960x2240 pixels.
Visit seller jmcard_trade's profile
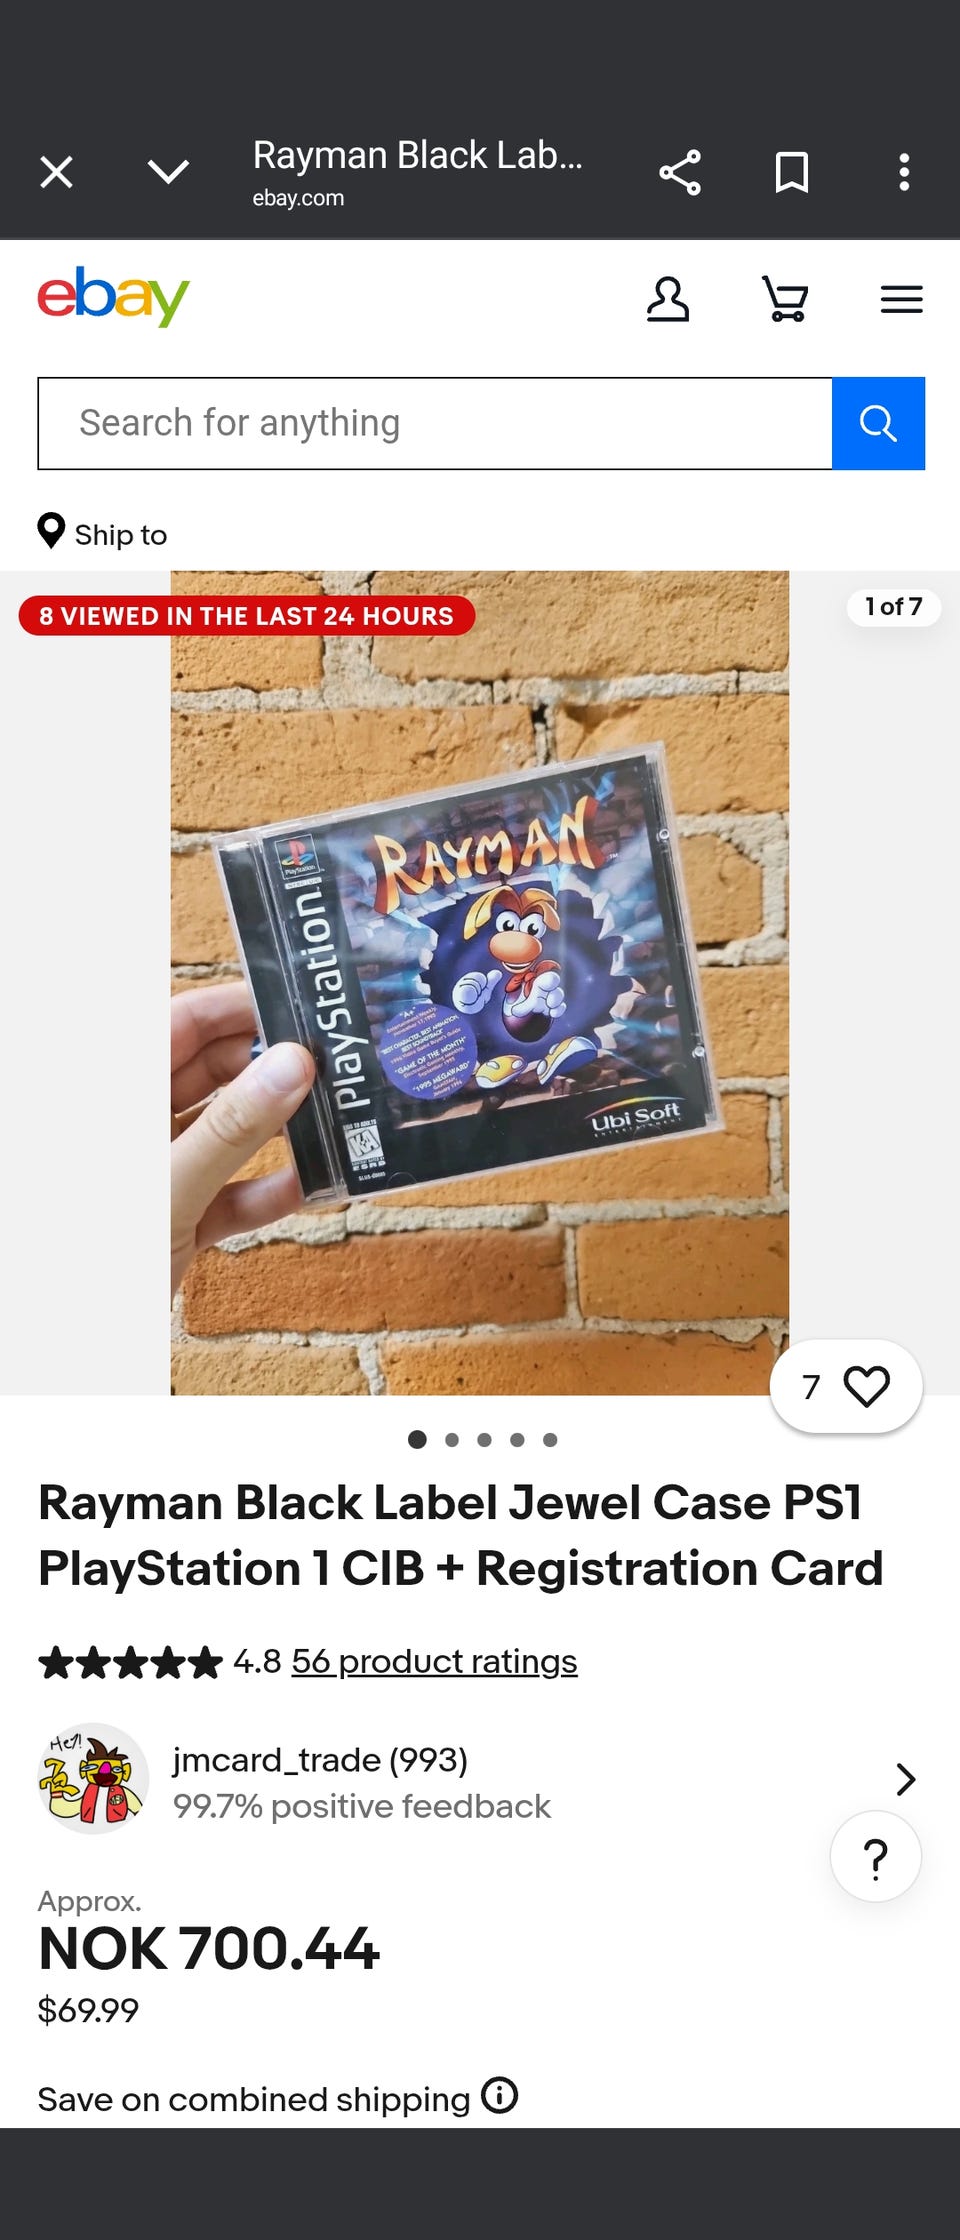pos(320,1759)
